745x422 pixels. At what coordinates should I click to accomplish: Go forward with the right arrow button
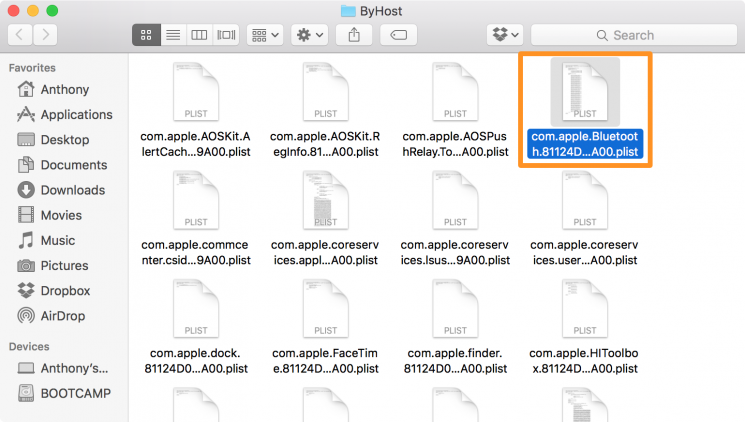point(45,35)
